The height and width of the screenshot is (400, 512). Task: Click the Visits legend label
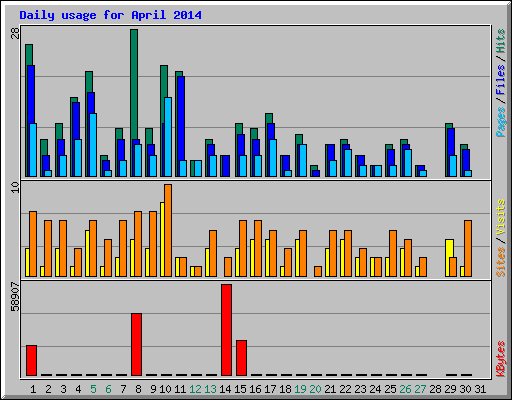[500, 217]
